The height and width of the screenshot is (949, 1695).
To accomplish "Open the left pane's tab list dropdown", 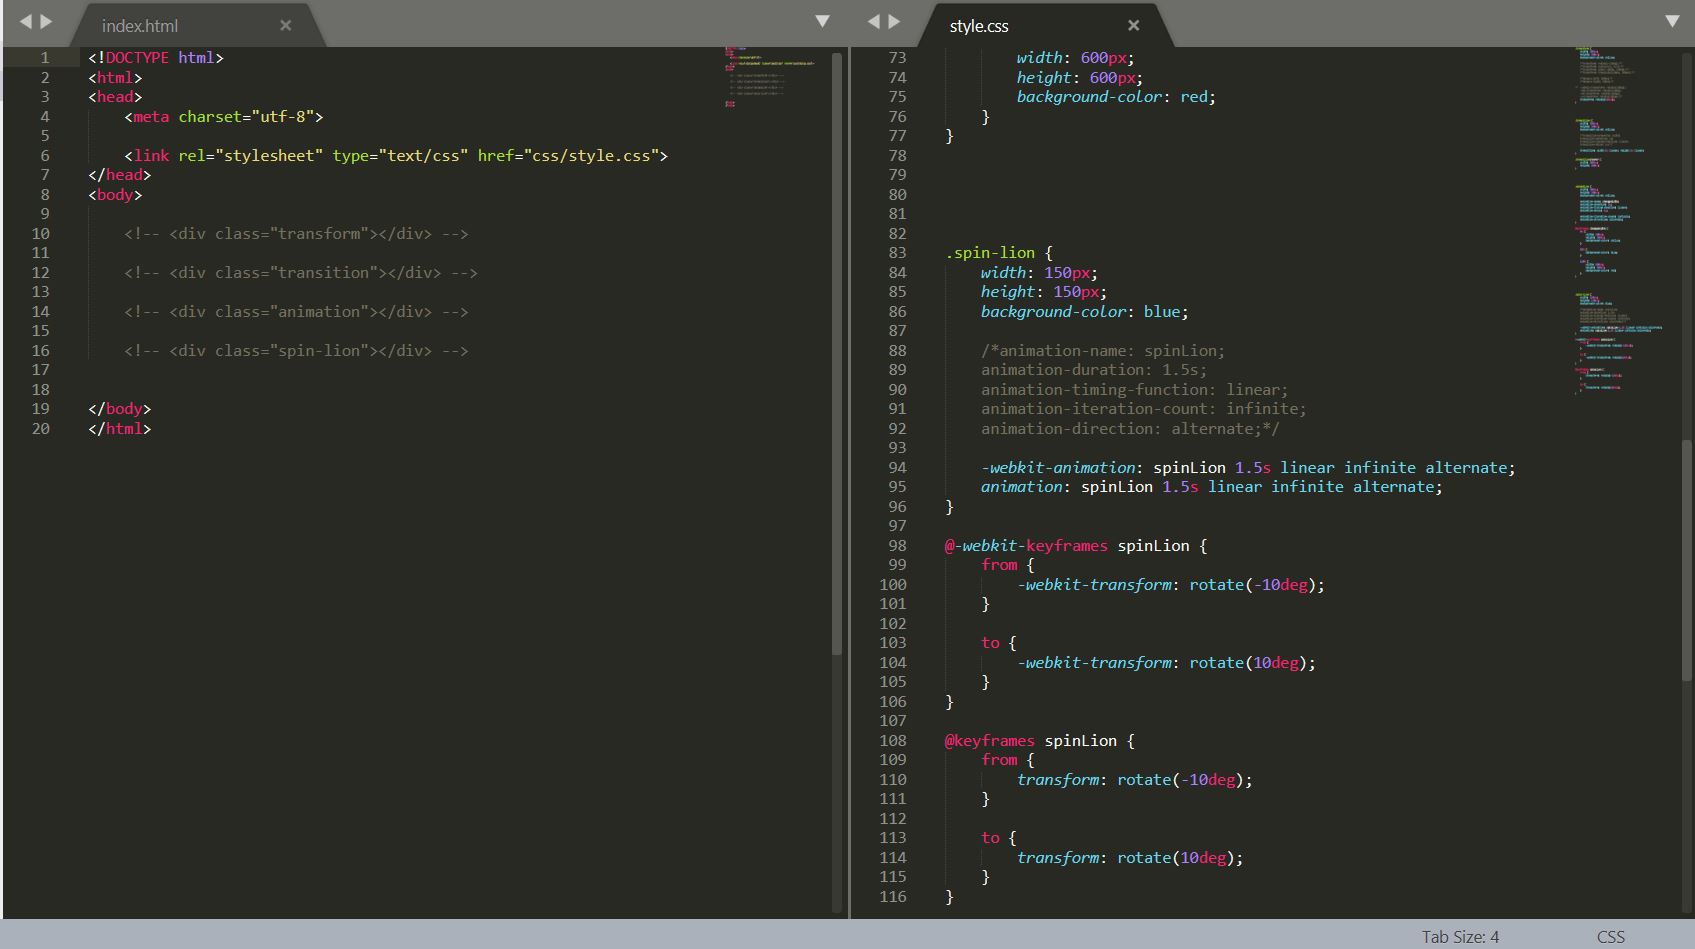I will [822, 21].
